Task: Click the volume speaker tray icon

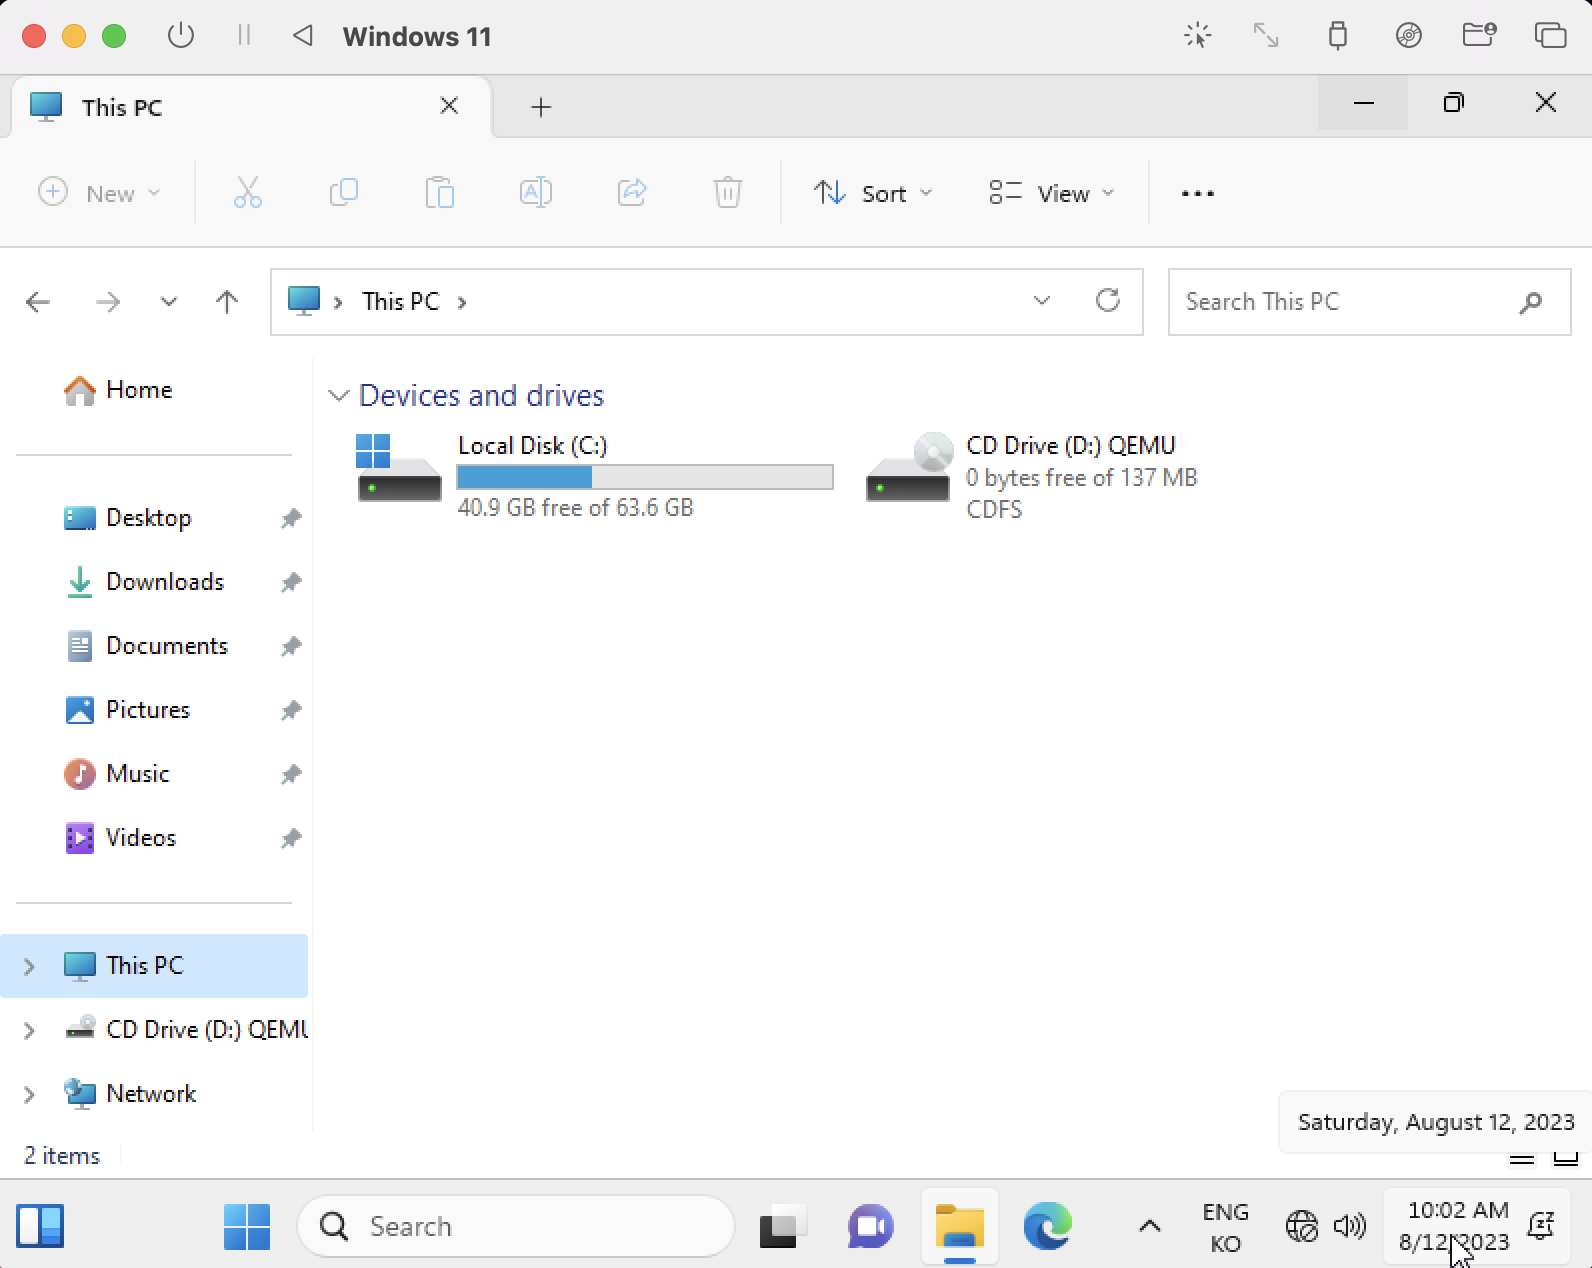Action: [x=1349, y=1225]
